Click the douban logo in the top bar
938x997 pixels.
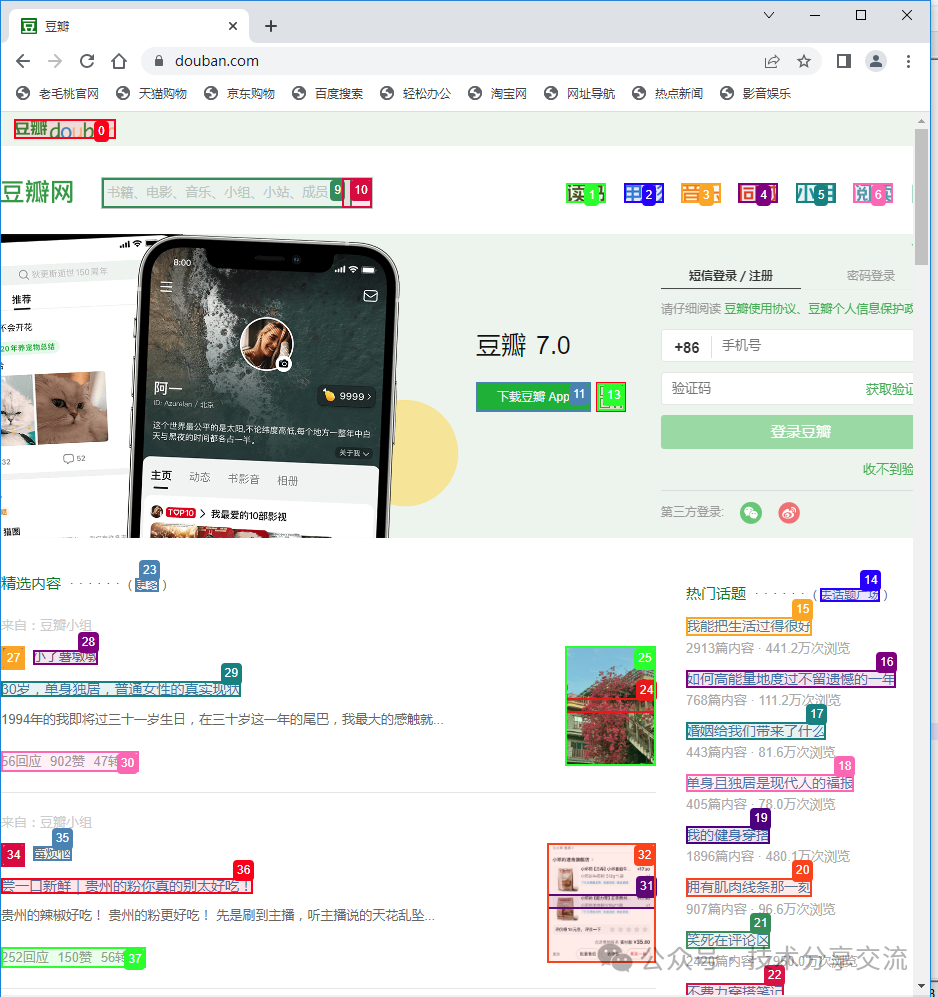(x=64, y=130)
